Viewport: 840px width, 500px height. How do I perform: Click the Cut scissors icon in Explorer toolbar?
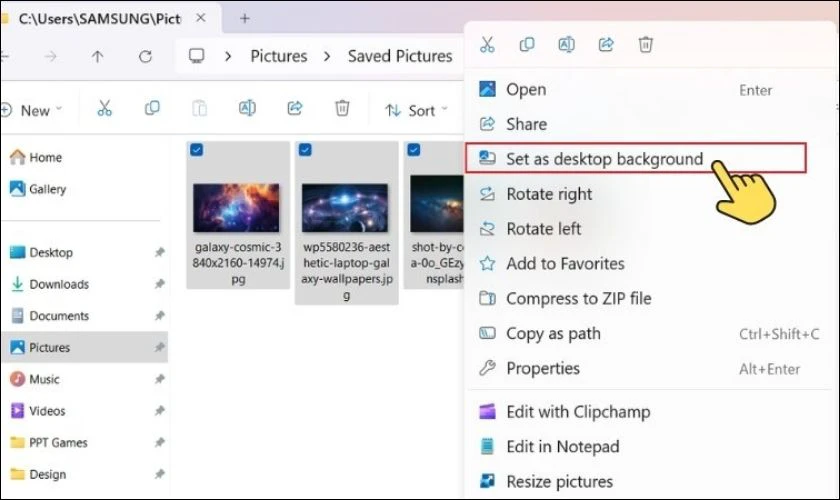click(x=104, y=109)
